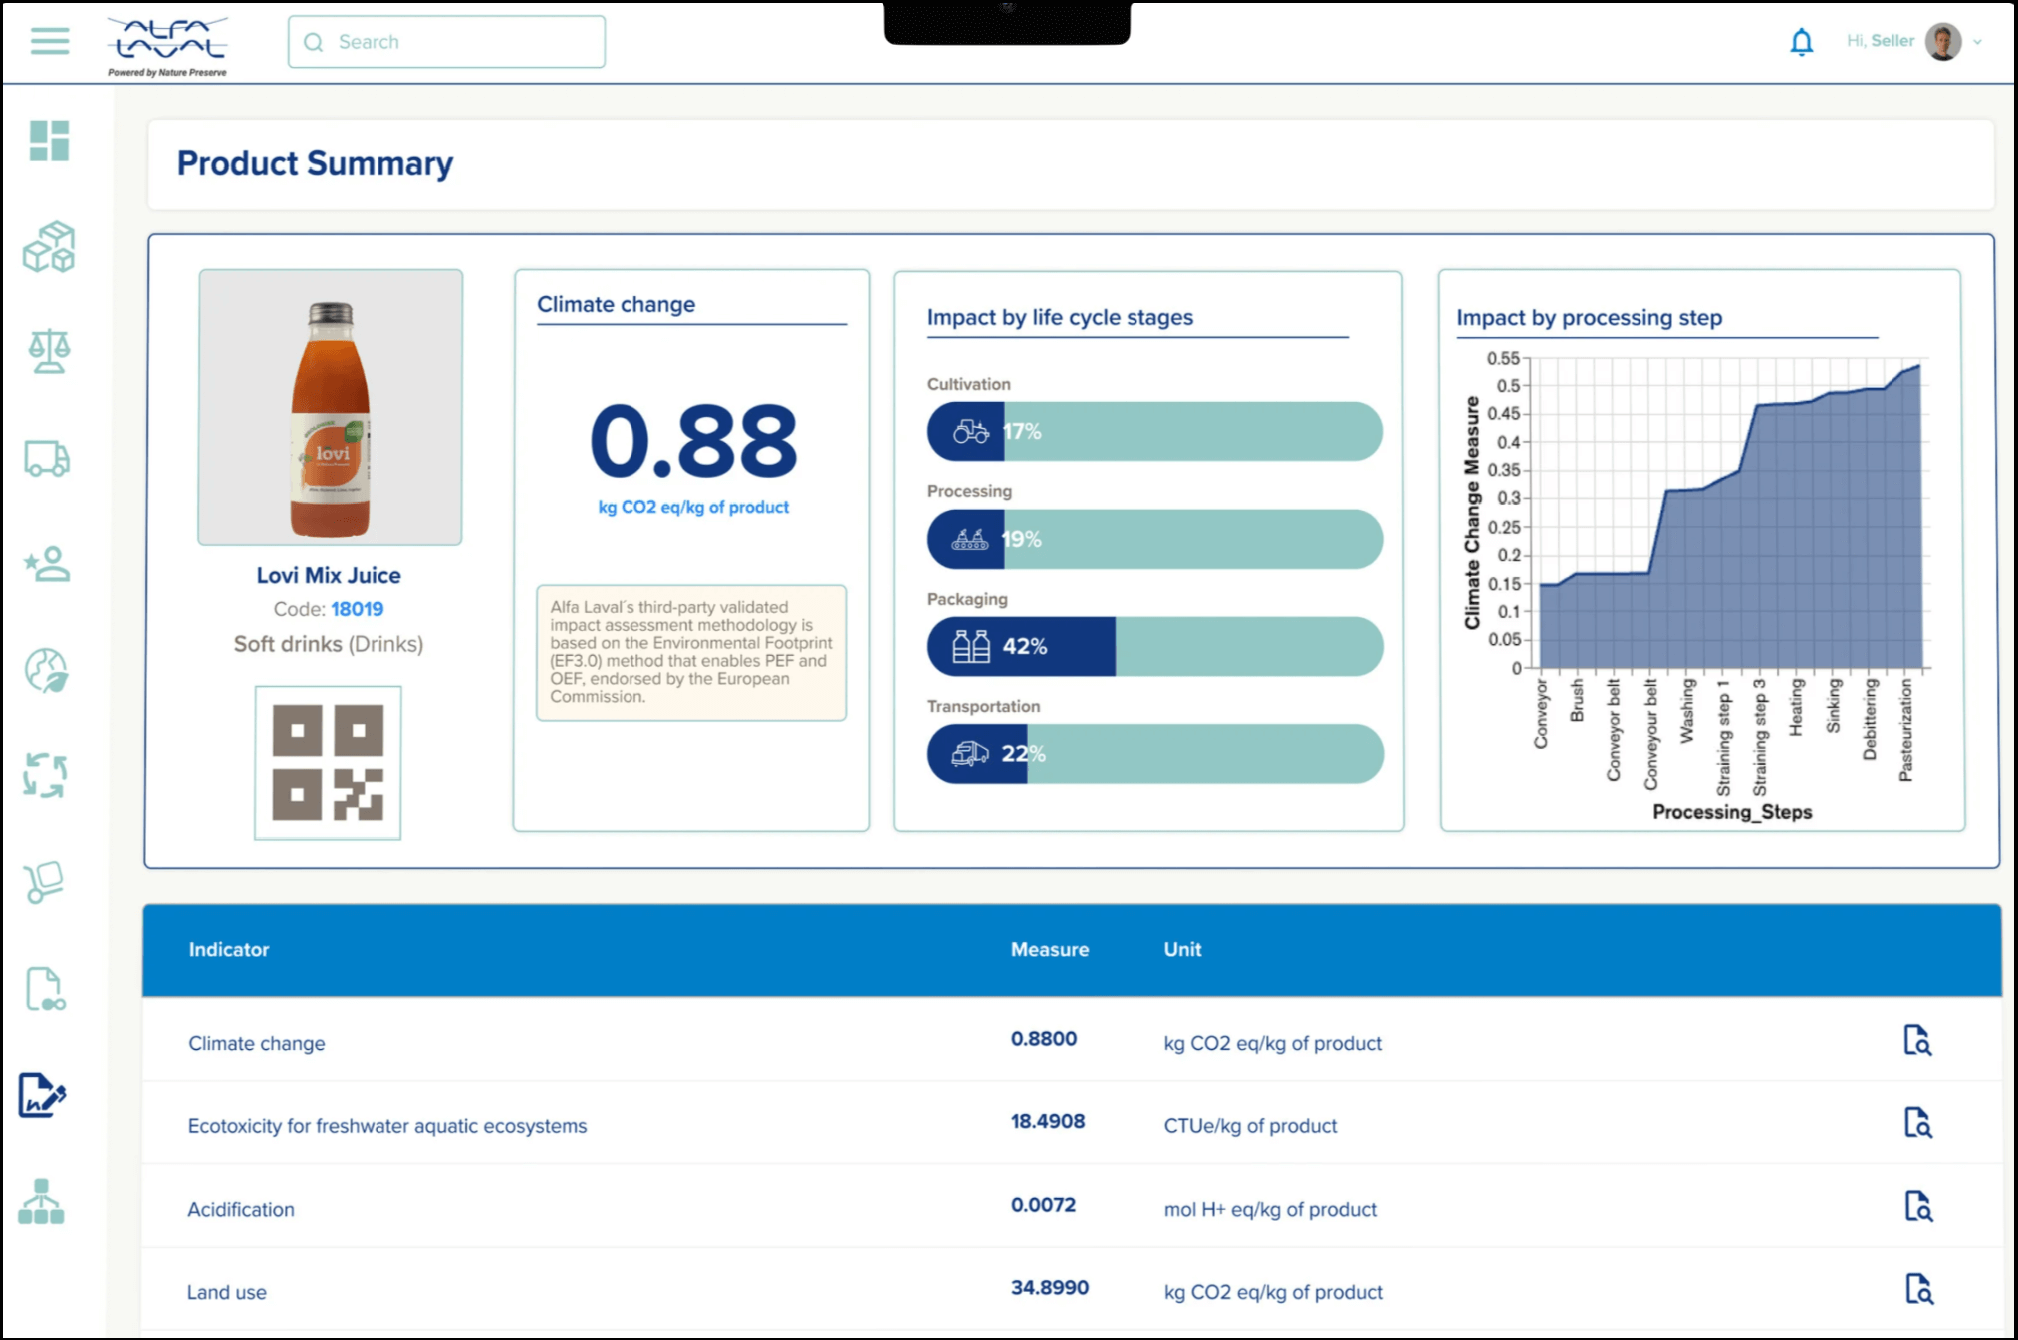Open the delivery truck sidebar icon
2018x1340 pixels.
[47, 459]
